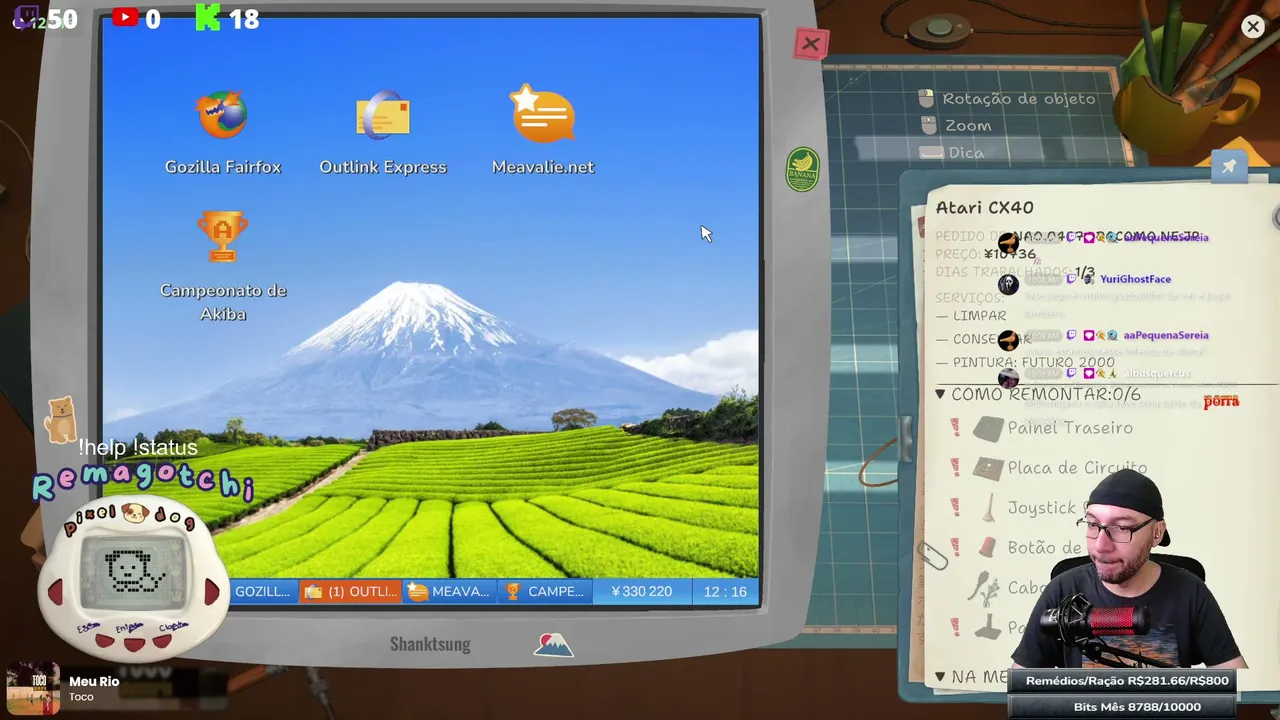Click the Shanktsung brand label on the monitor
1280x720 pixels.
pyautogui.click(x=430, y=644)
